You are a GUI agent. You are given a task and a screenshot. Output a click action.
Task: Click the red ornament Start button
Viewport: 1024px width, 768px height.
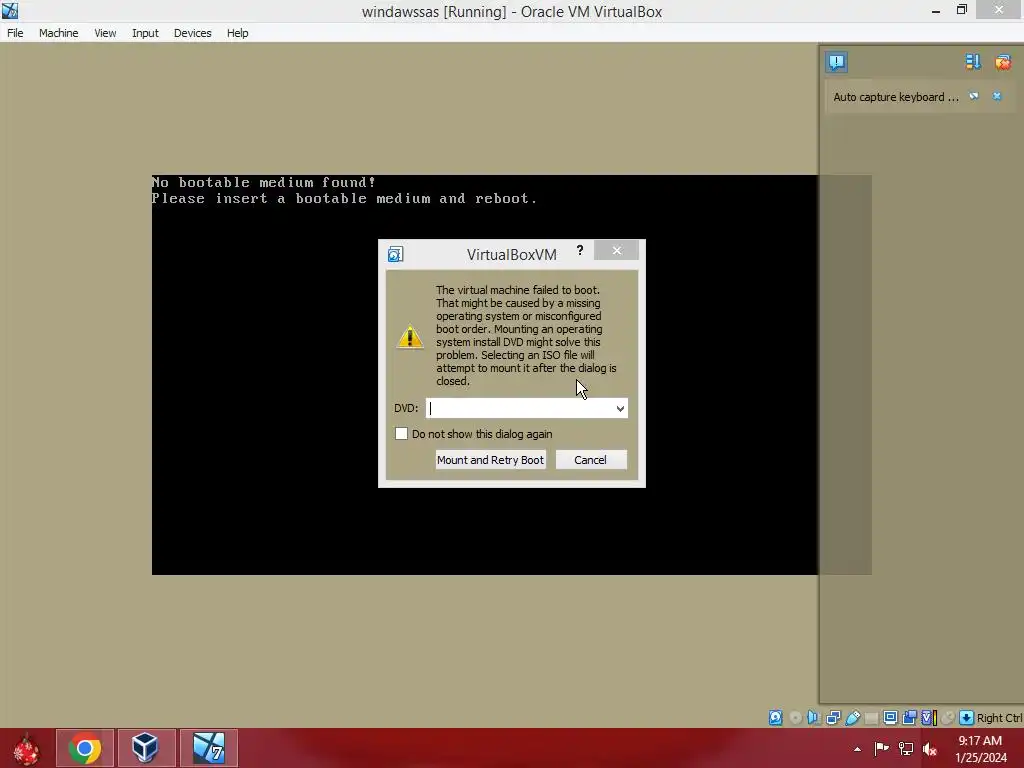click(x=26, y=749)
